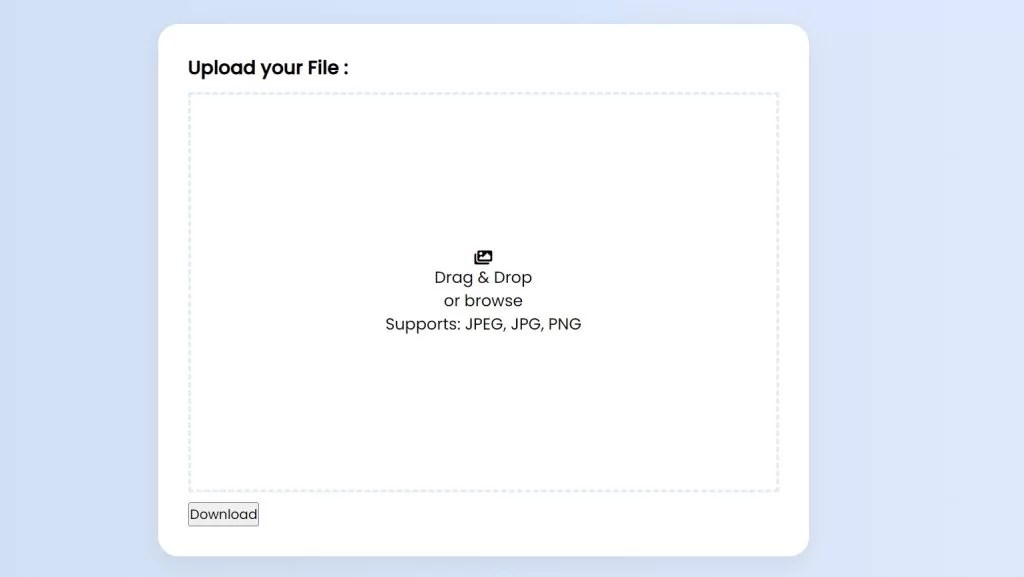Screen dimensions: 1024x577
Task: Click the 'Supports: JPEG, JPG, PNG' text
Action: [483, 323]
